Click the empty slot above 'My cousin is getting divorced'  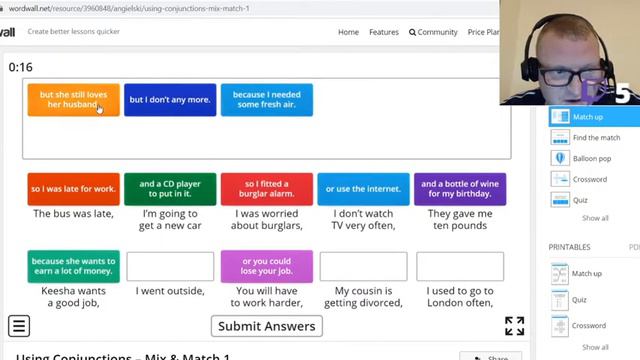coord(363,267)
